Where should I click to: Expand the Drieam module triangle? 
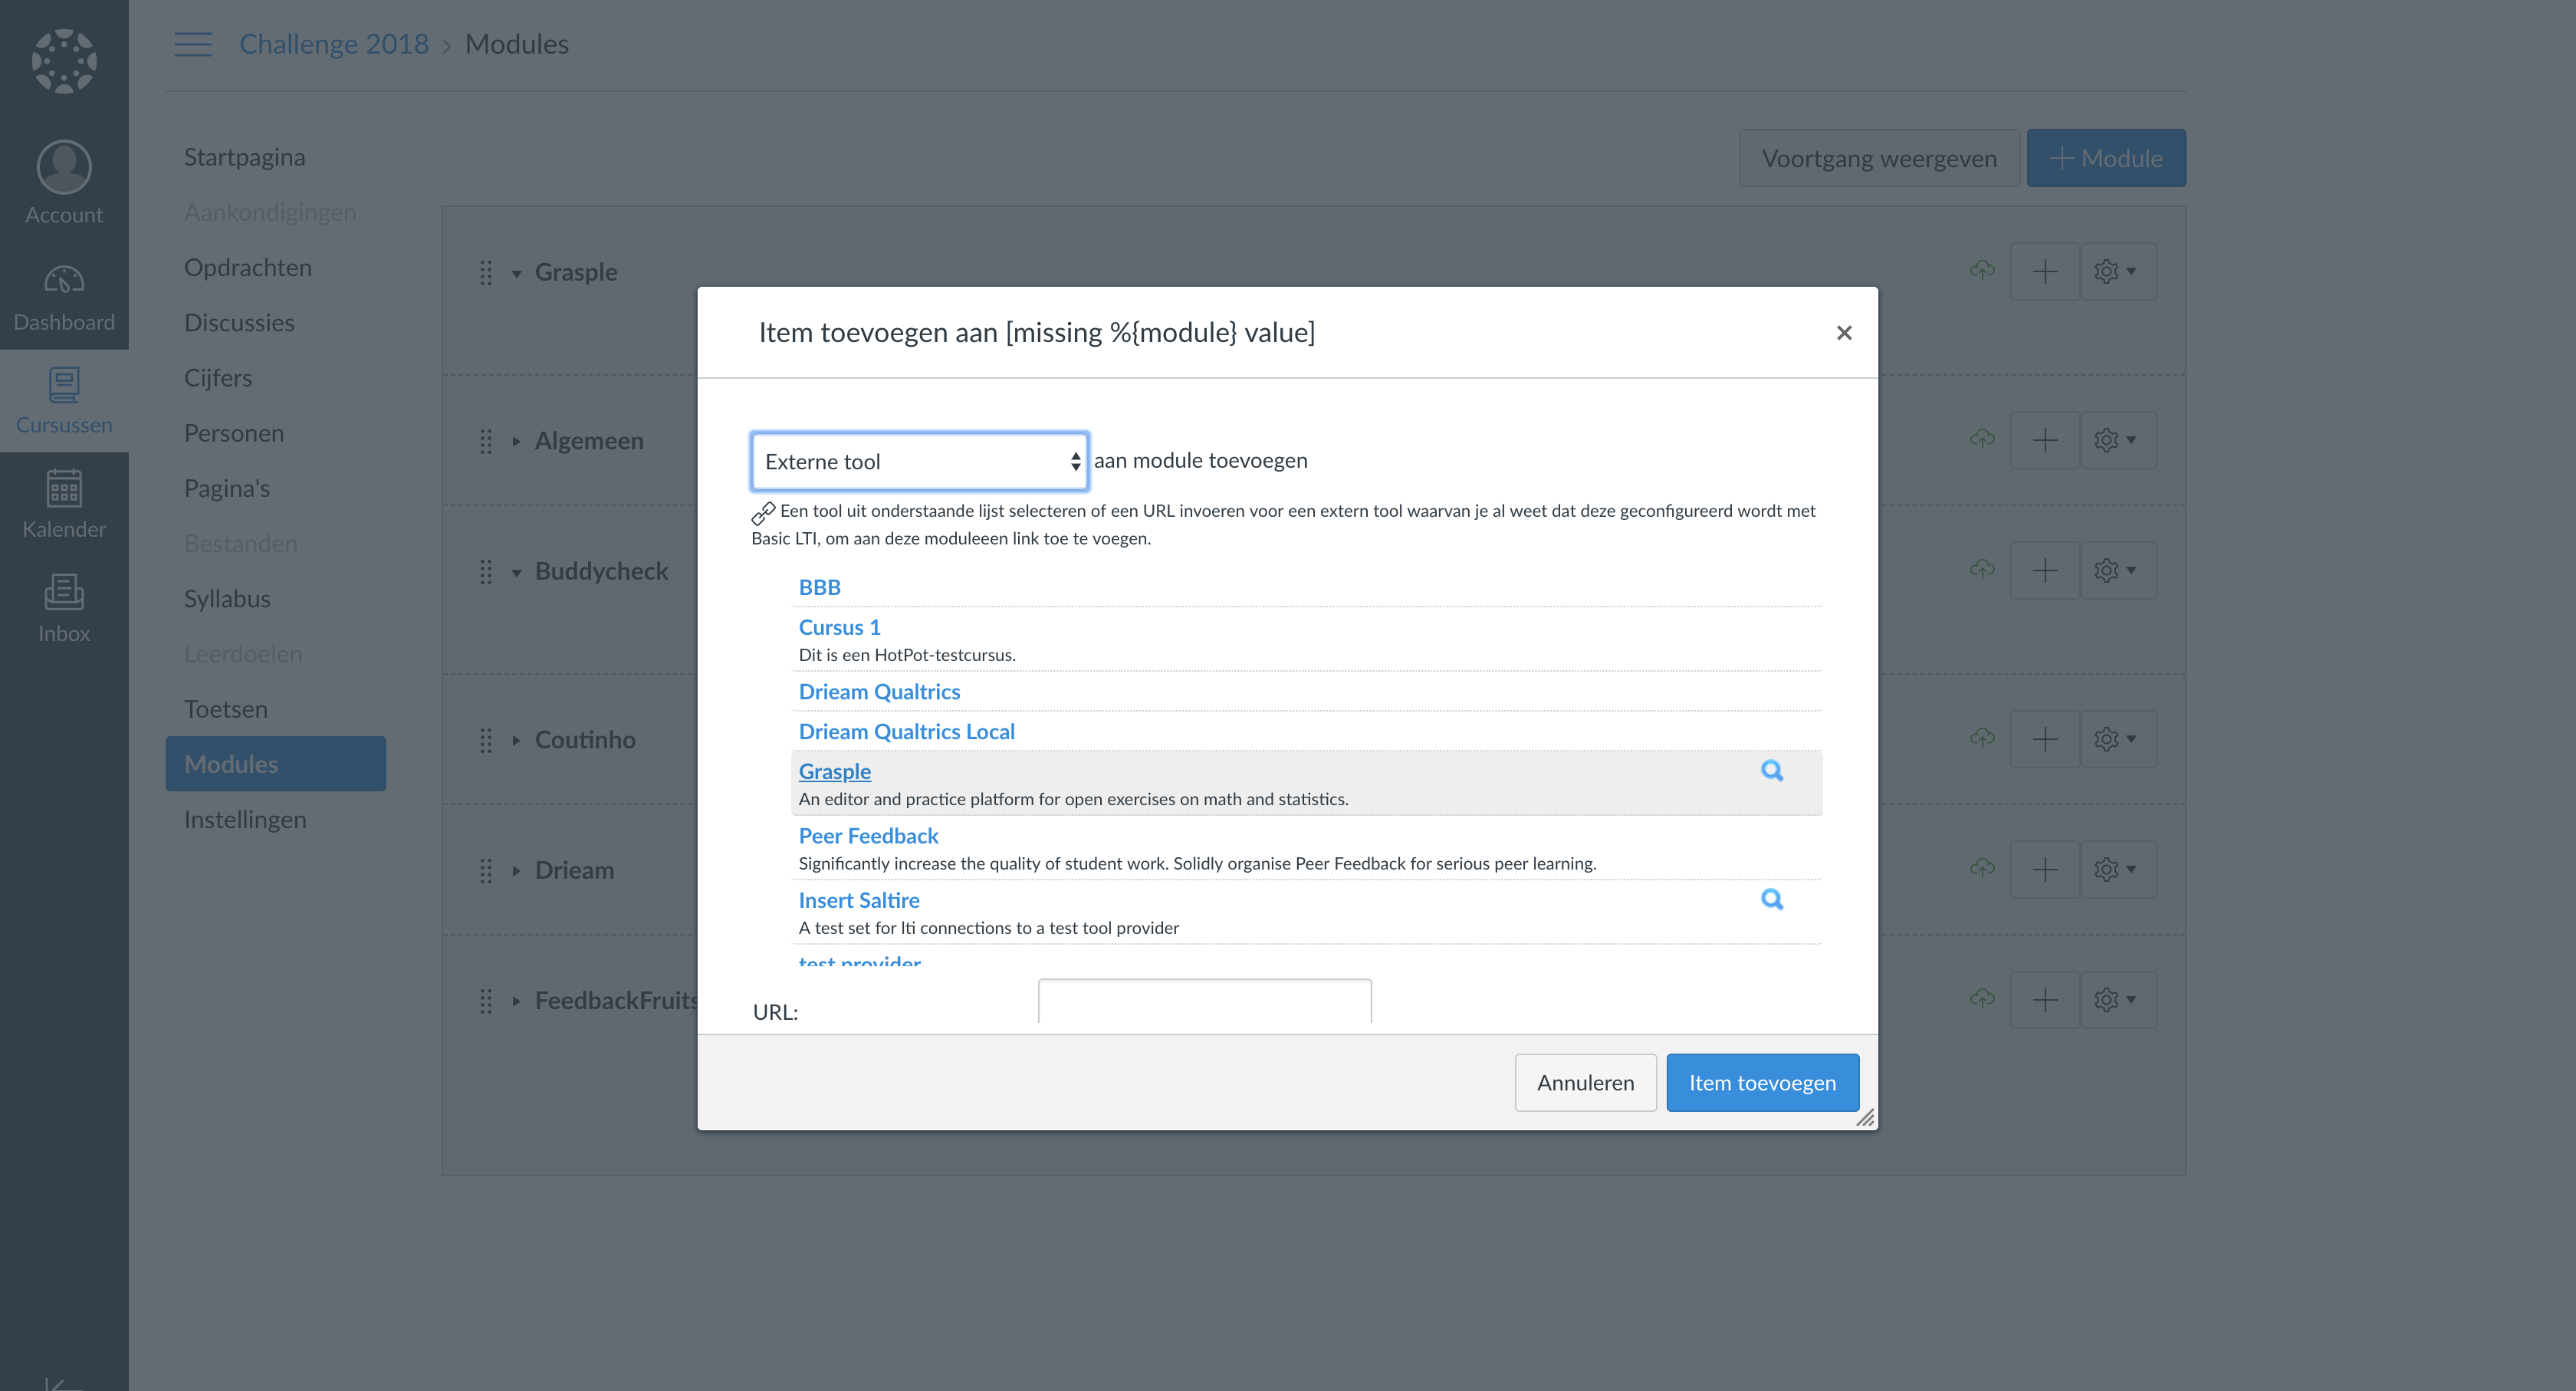(x=516, y=870)
